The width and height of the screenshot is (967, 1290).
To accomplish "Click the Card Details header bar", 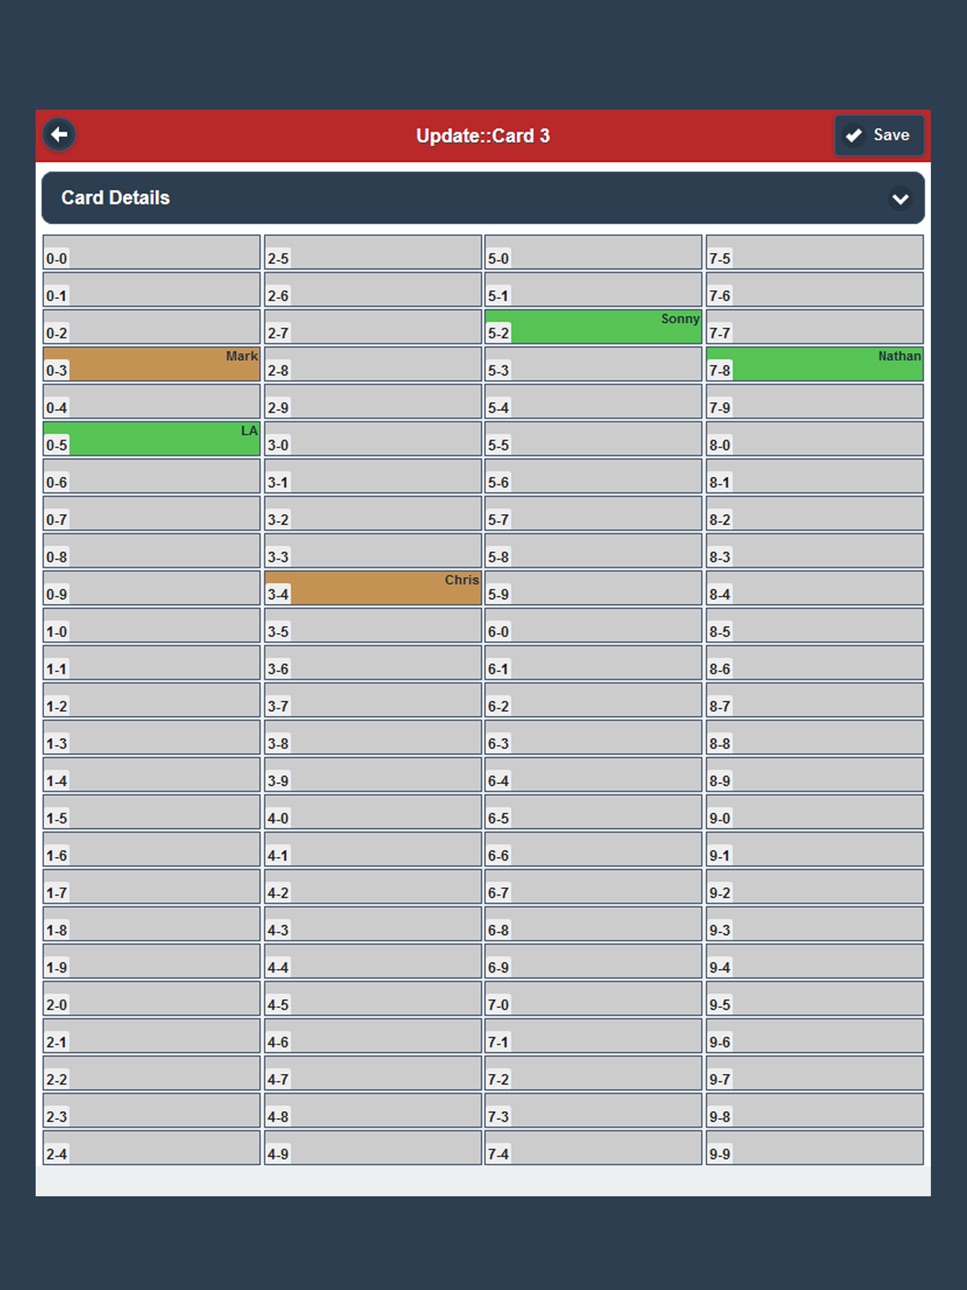I will (483, 198).
